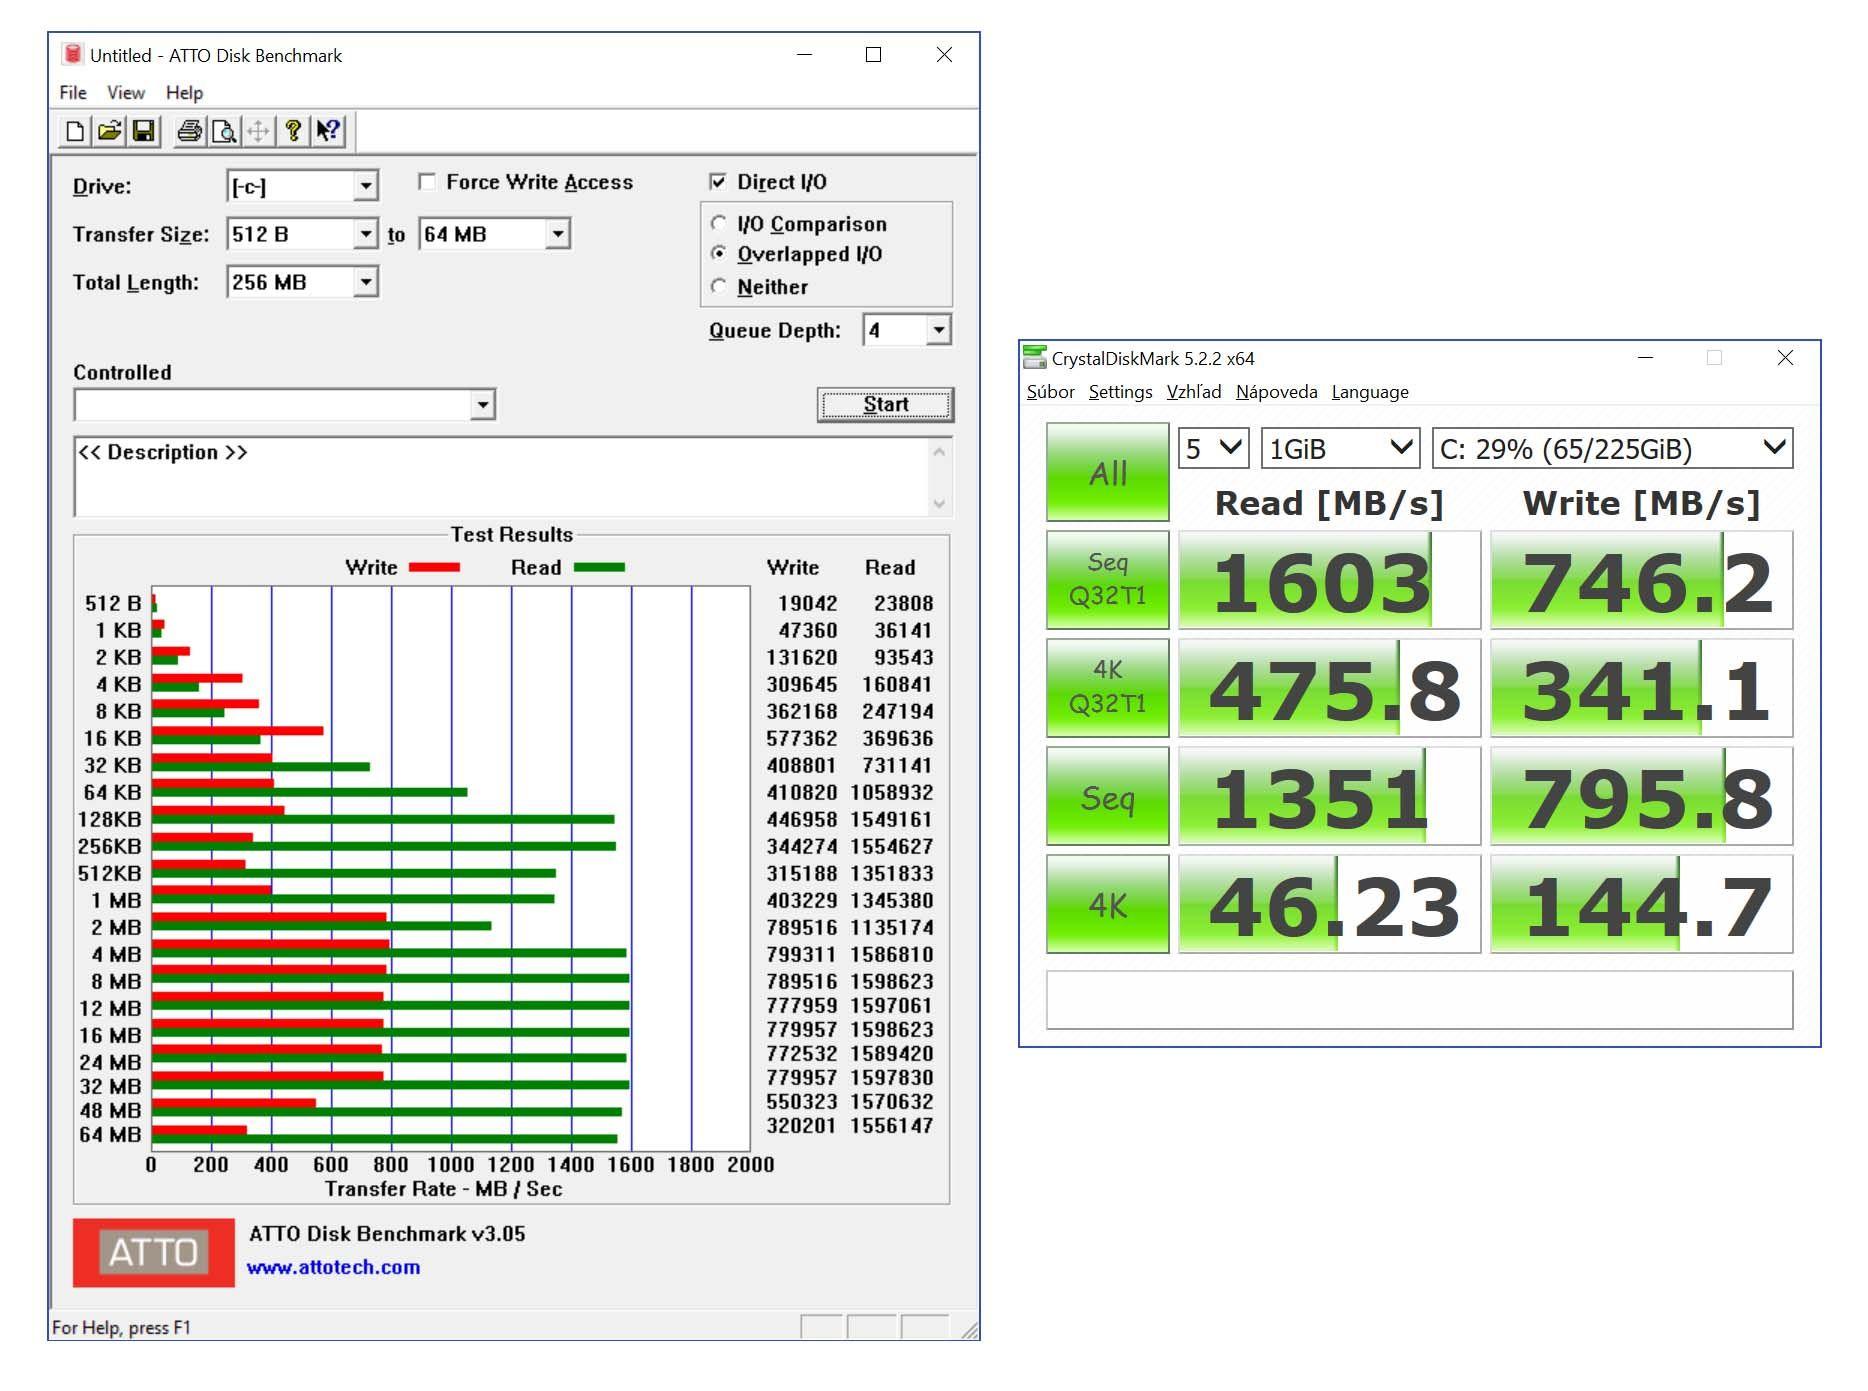Click the 4K write value 144.7

1641,904
